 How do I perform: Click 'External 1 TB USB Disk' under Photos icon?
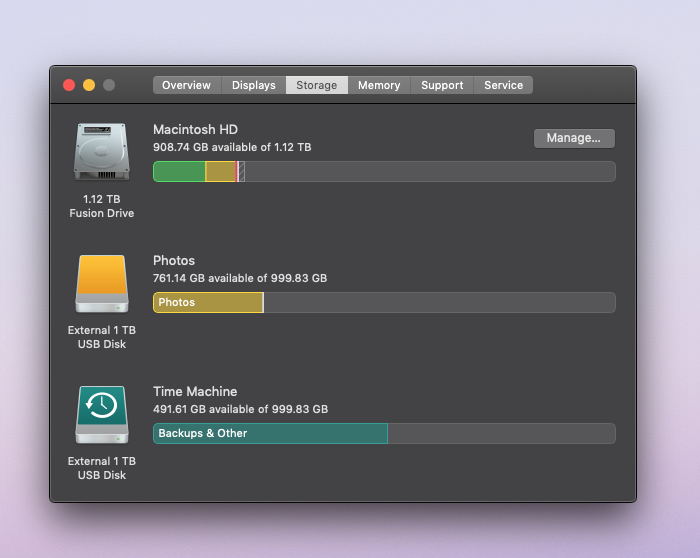[x=102, y=337]
